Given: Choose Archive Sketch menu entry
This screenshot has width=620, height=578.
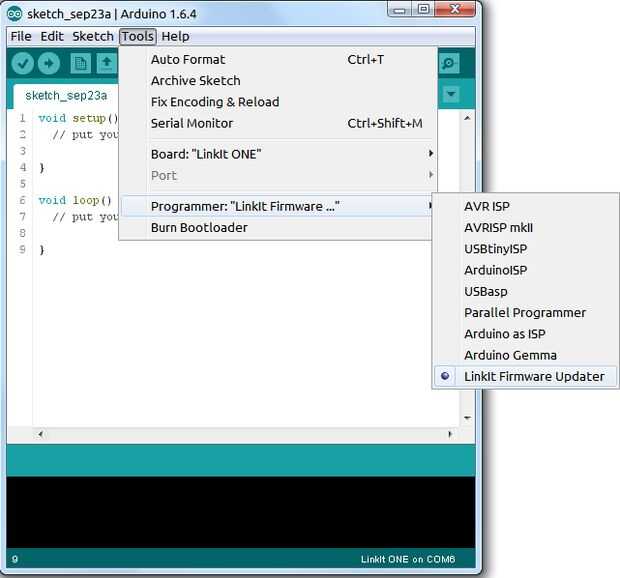Looking at the screenshot, I should click(278, 81).
